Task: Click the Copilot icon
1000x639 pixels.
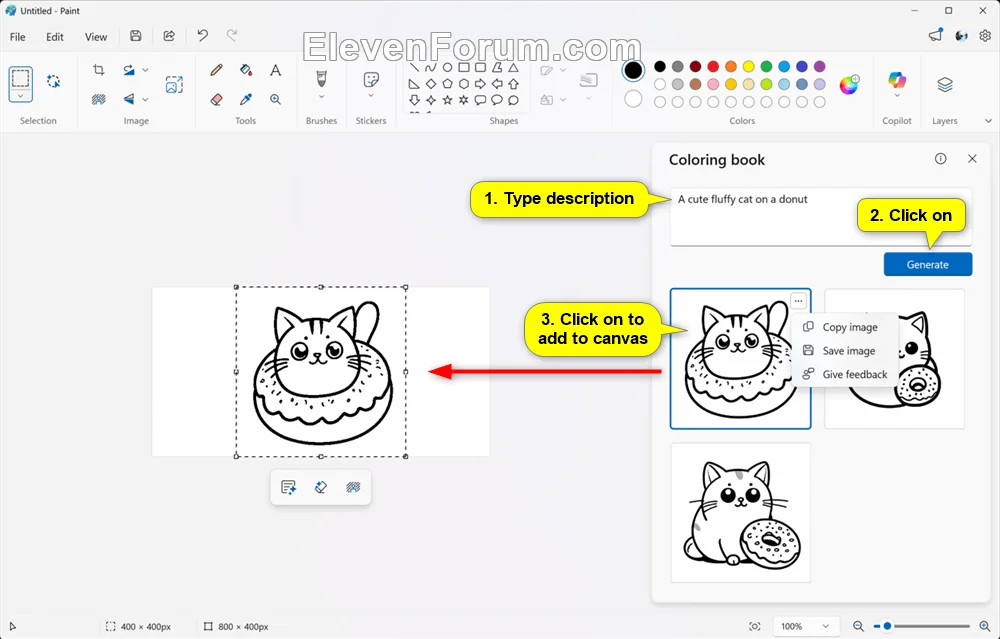Action: click(x=897, y=80)
